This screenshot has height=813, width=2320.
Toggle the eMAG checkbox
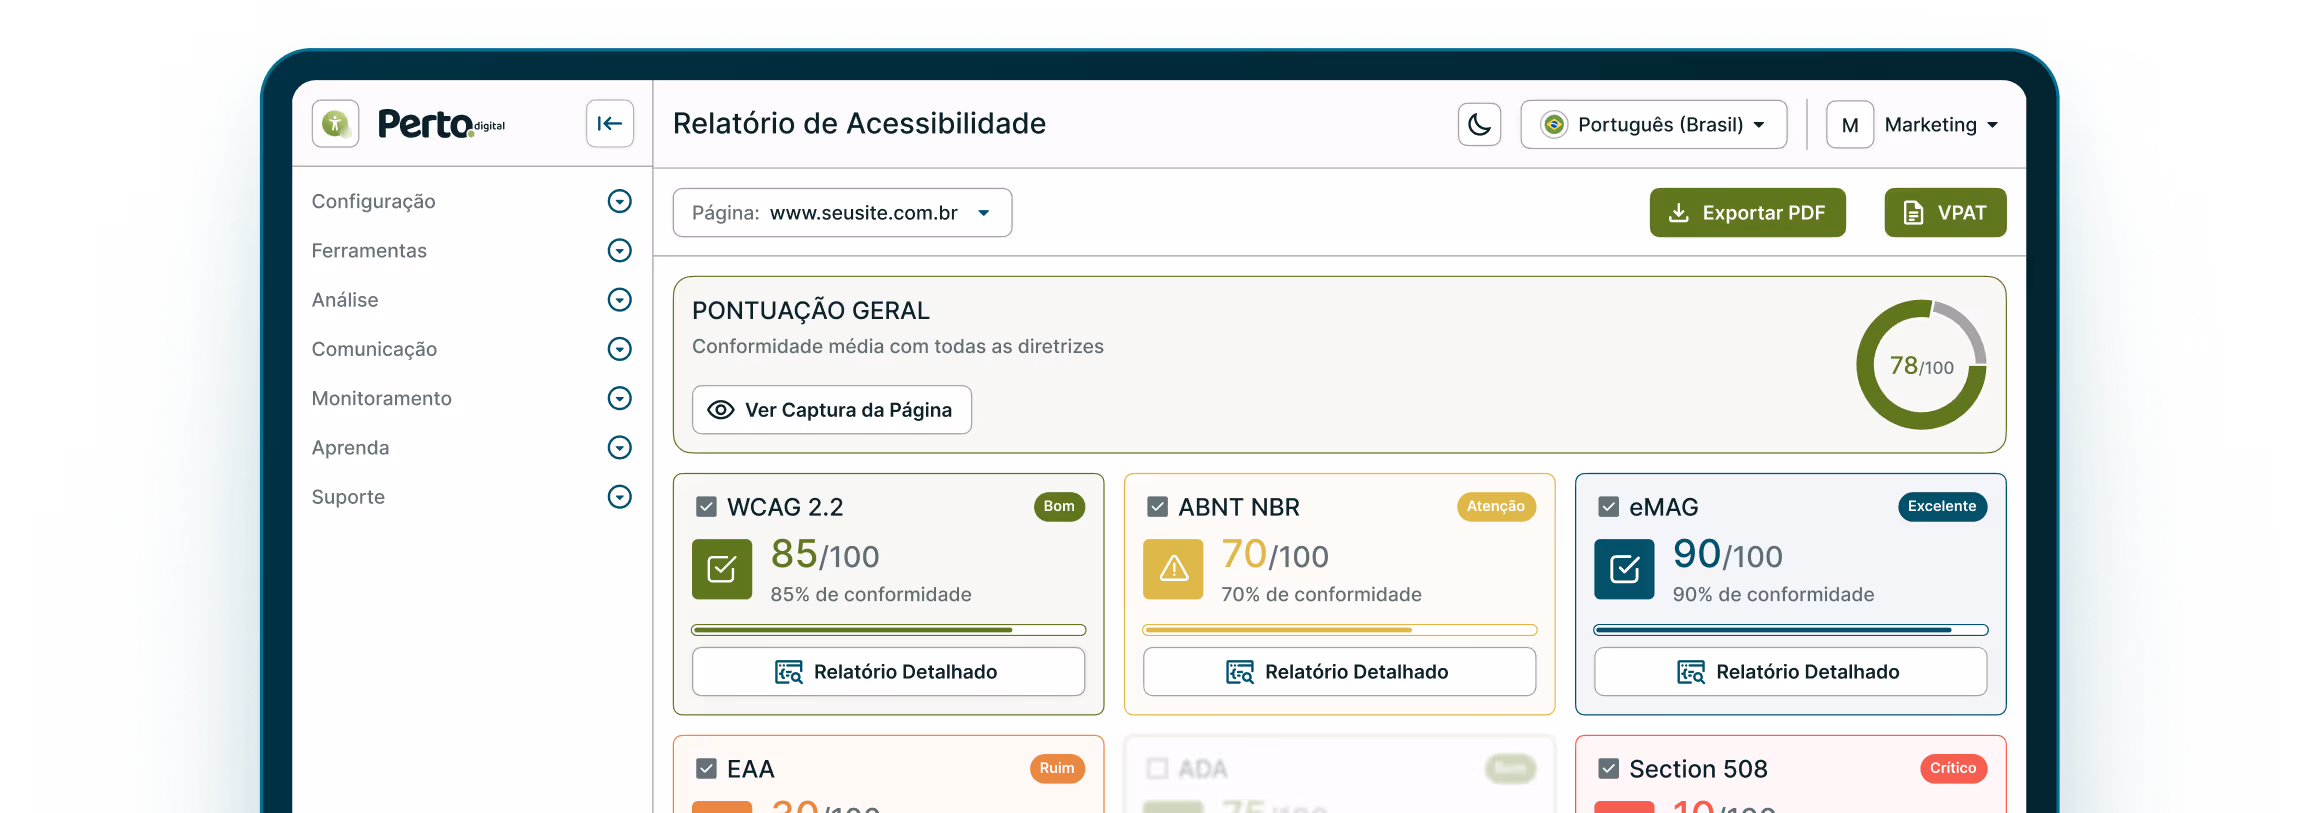pos(1608,507)
